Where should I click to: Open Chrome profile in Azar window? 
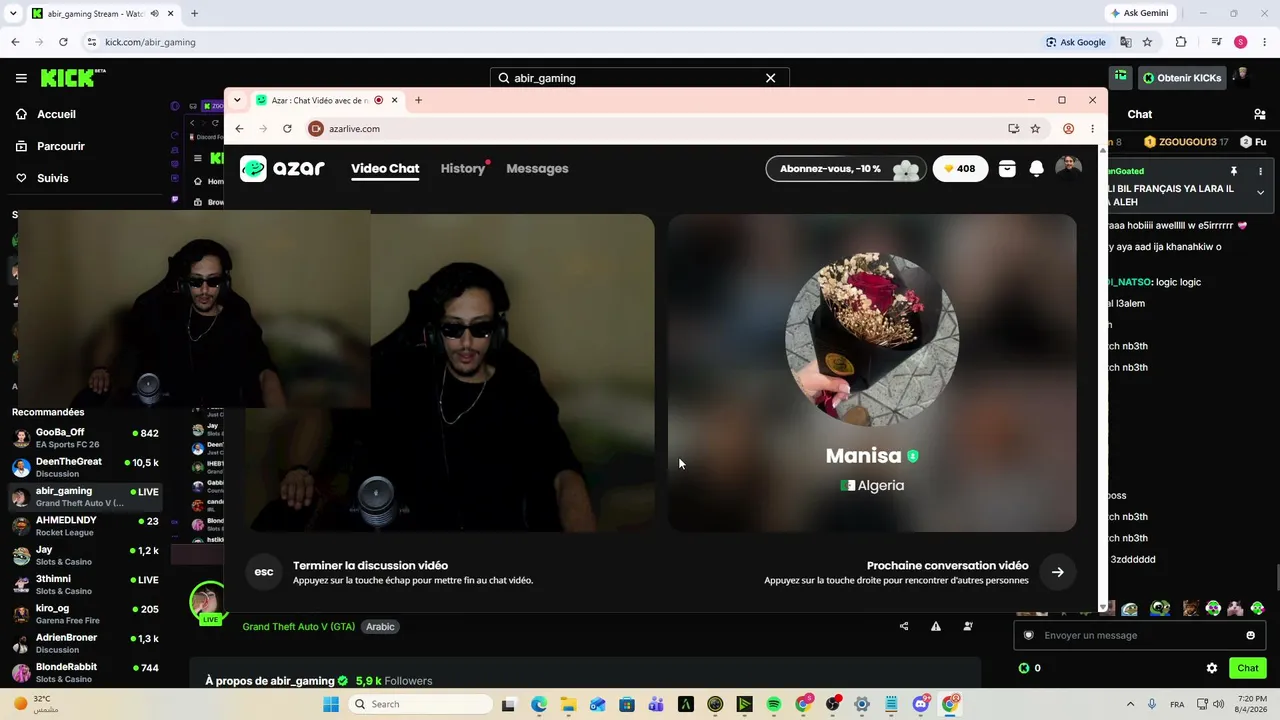tap(1068, 128)
